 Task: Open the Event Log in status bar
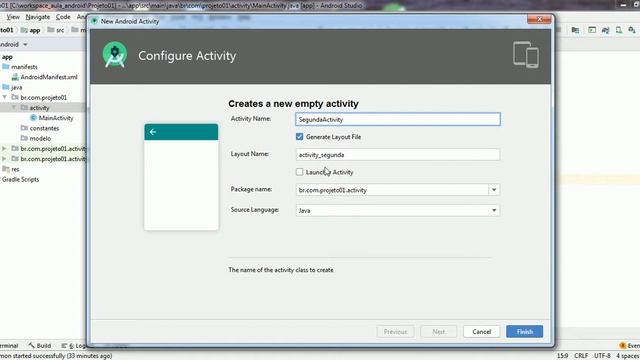[x=629, y=345]
